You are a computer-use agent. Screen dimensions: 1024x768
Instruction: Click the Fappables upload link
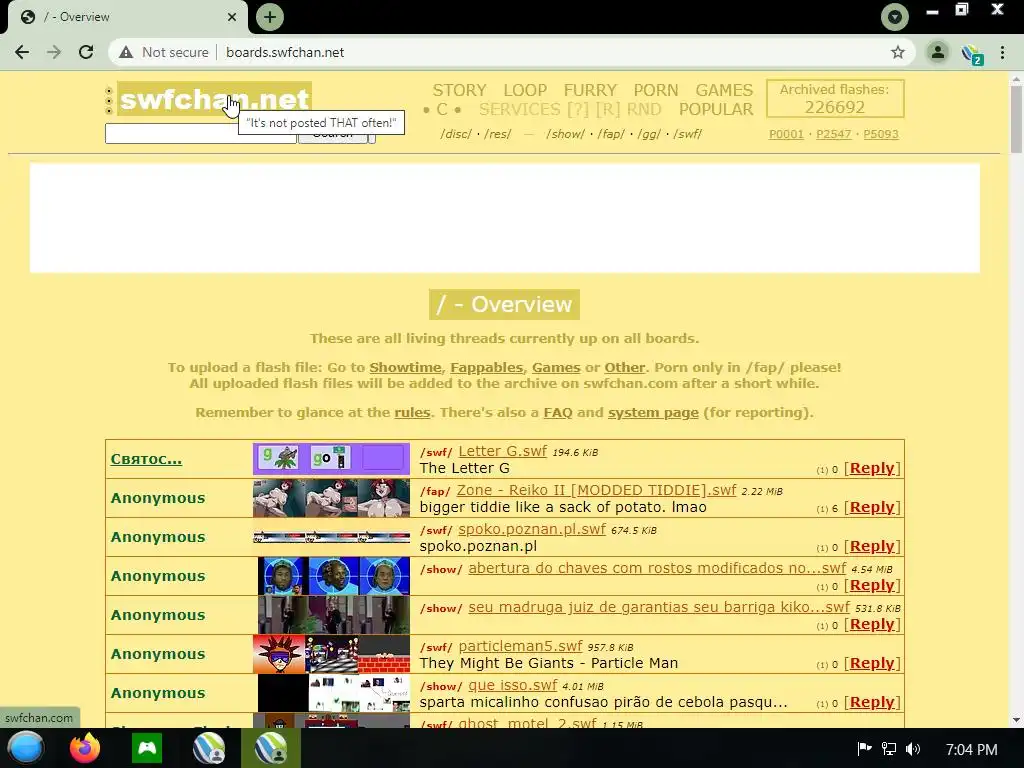pos(487,368)
